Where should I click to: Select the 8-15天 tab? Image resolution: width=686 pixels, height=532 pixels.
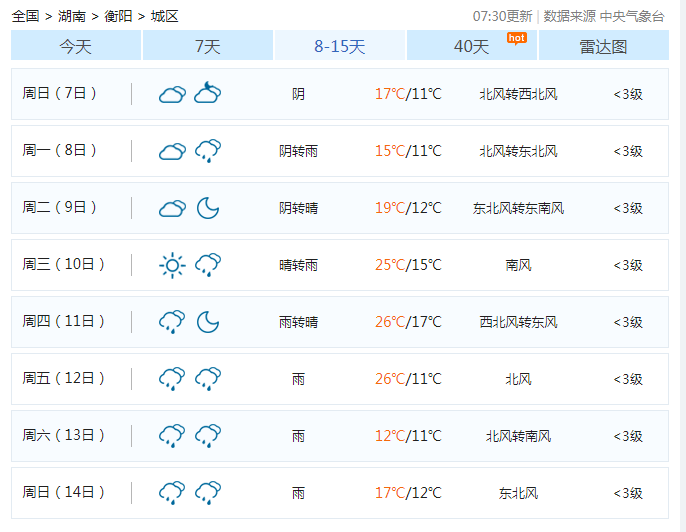[x=340, y=46]
